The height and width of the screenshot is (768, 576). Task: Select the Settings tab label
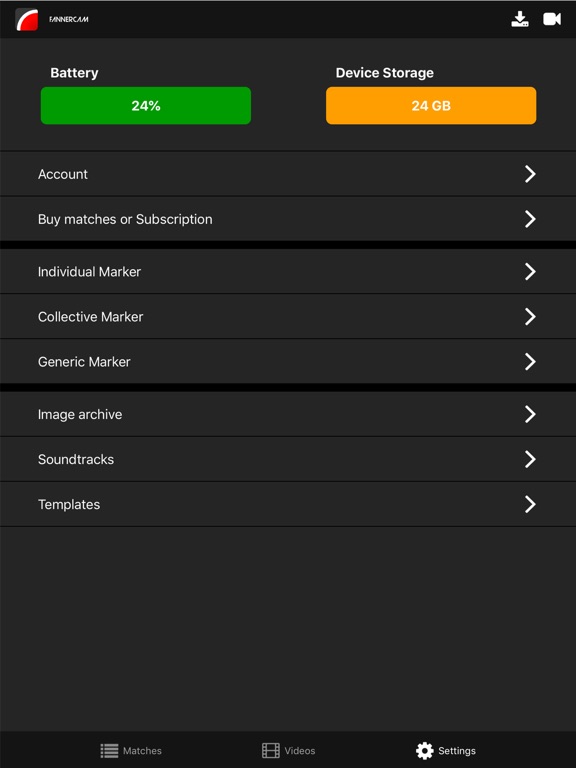(x=457, y=751)
